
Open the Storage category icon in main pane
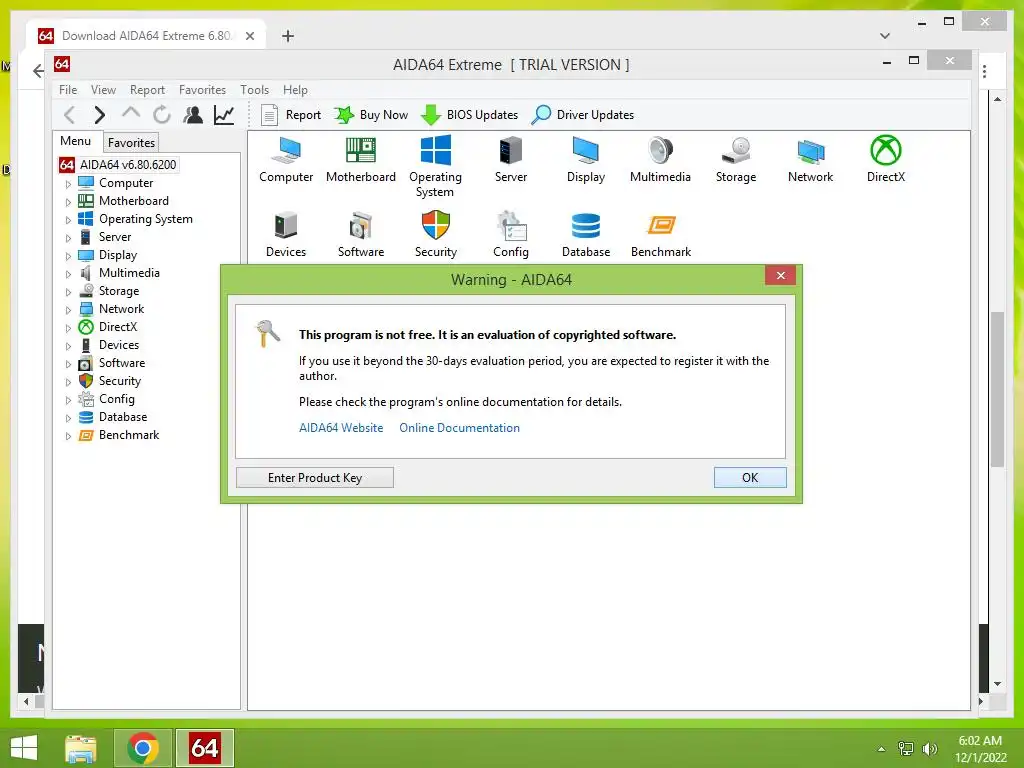[x=736, y=159]
